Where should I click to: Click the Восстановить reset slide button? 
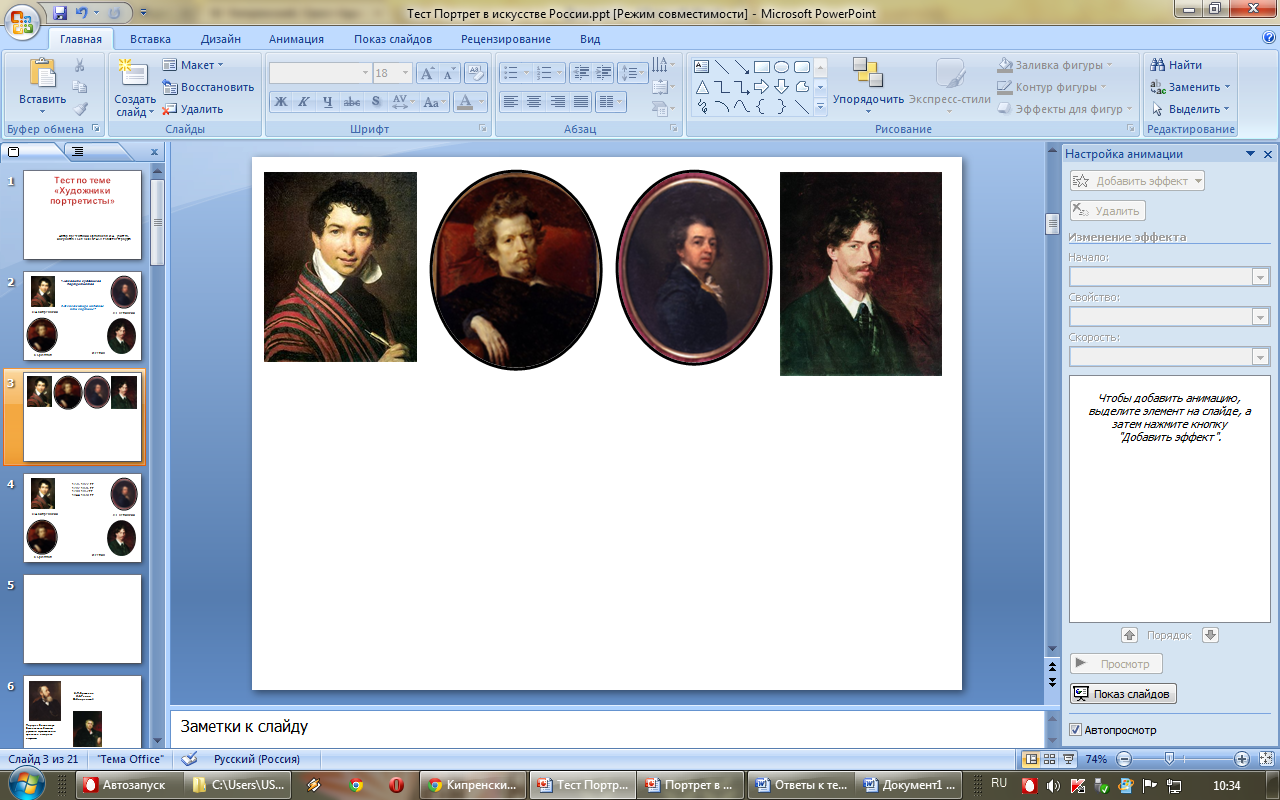pos(208,87)
